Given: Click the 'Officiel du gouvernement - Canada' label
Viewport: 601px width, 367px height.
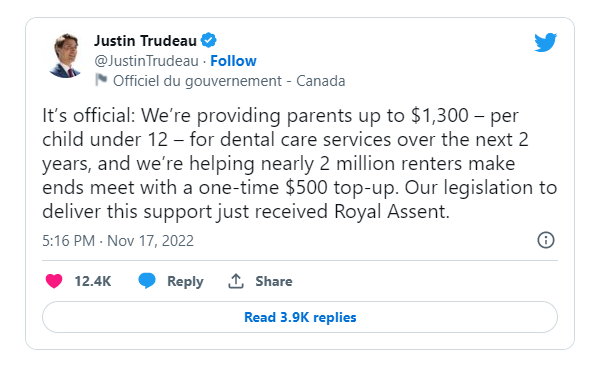Looking at the screenshot, I should pos(229,81).
